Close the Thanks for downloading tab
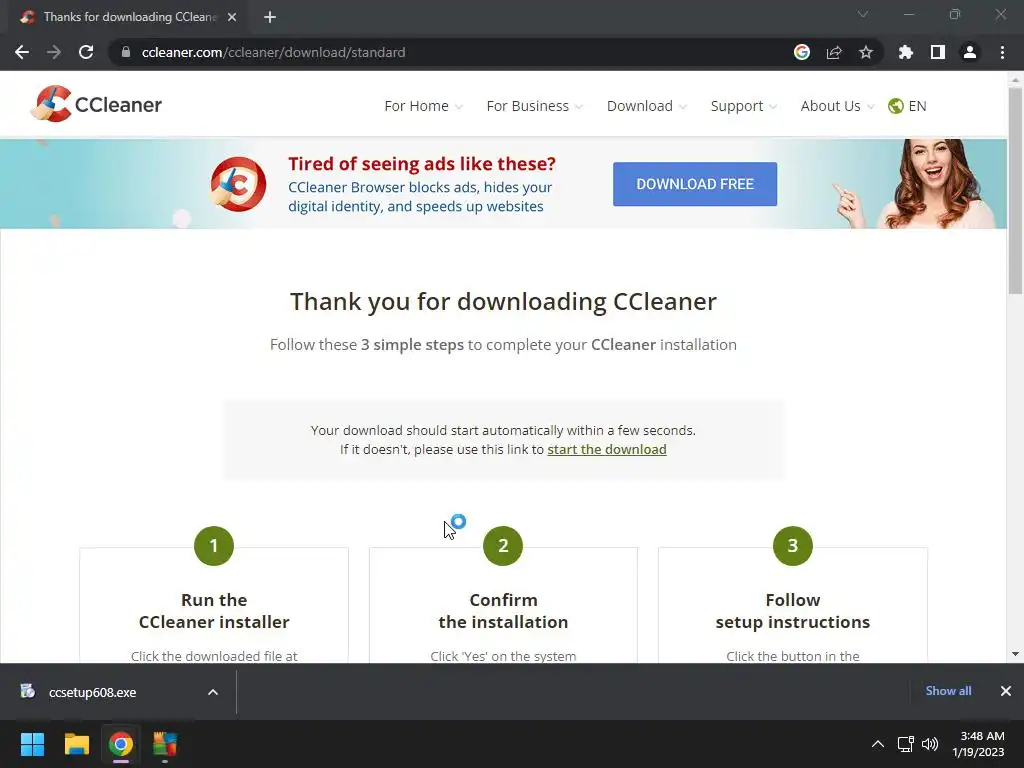 click(232, 17)
